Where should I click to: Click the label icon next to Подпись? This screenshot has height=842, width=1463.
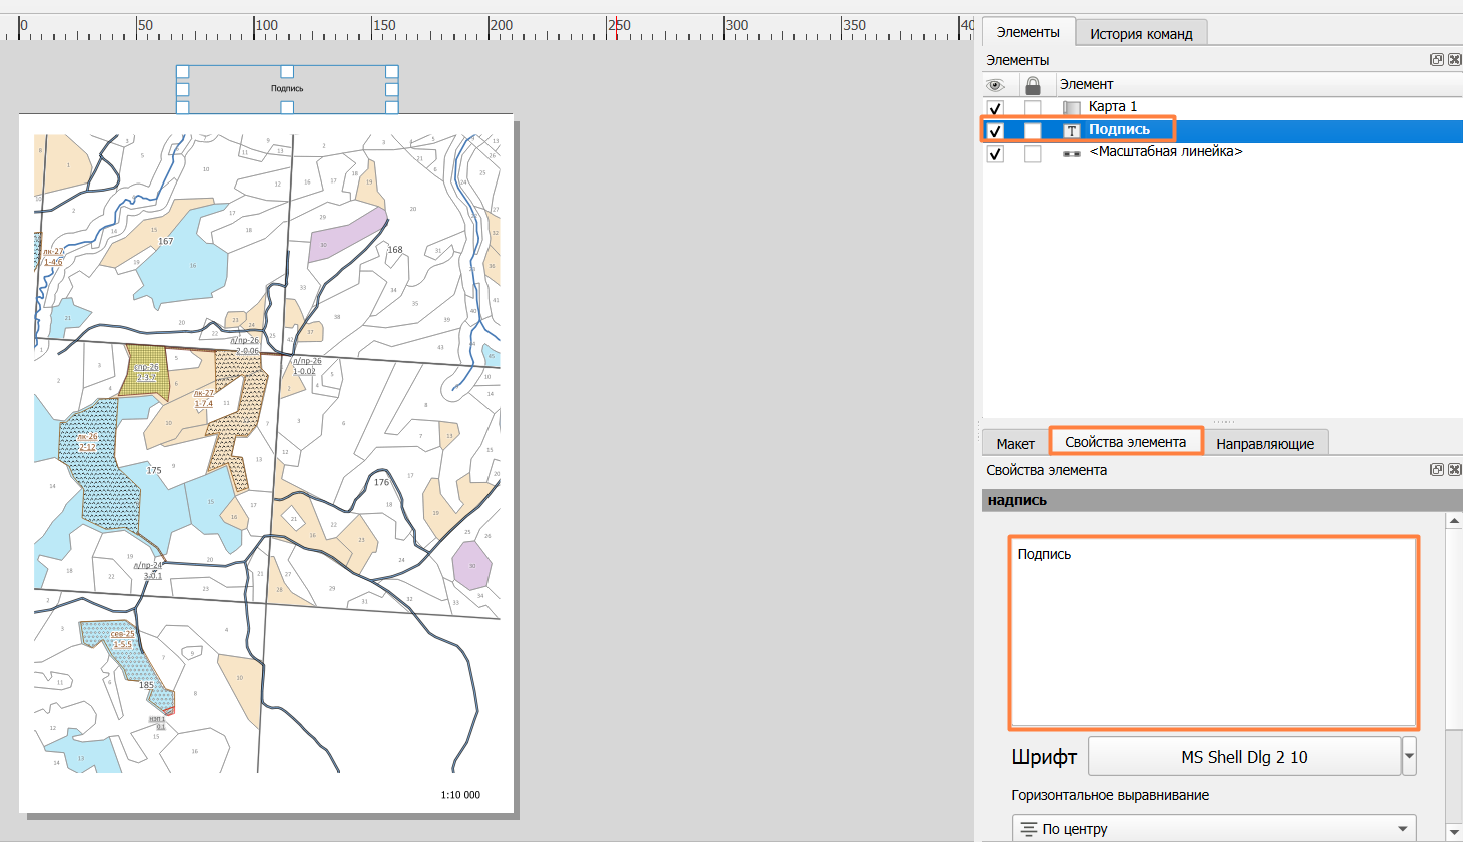(x=1071, y=130)
